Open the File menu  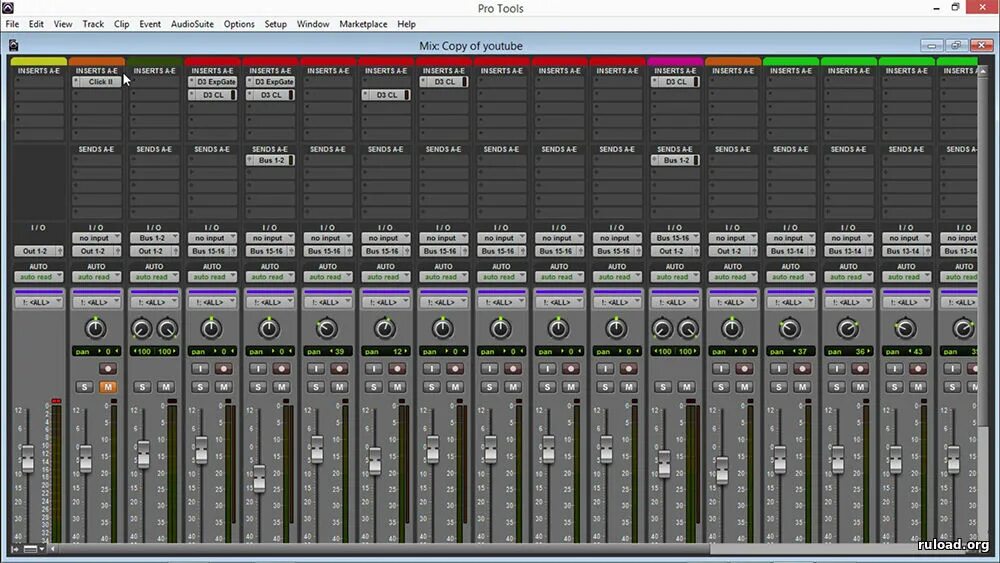pos(12,24)
